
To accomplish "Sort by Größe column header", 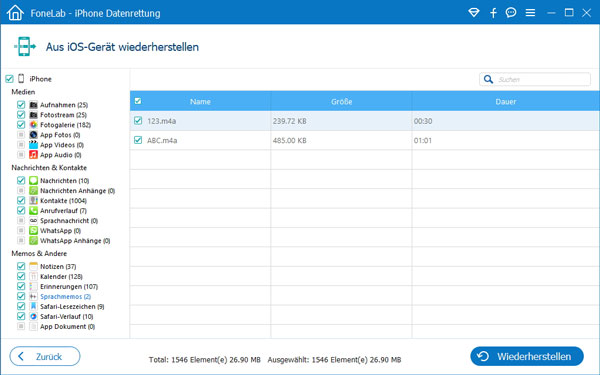I will (341, 101).
